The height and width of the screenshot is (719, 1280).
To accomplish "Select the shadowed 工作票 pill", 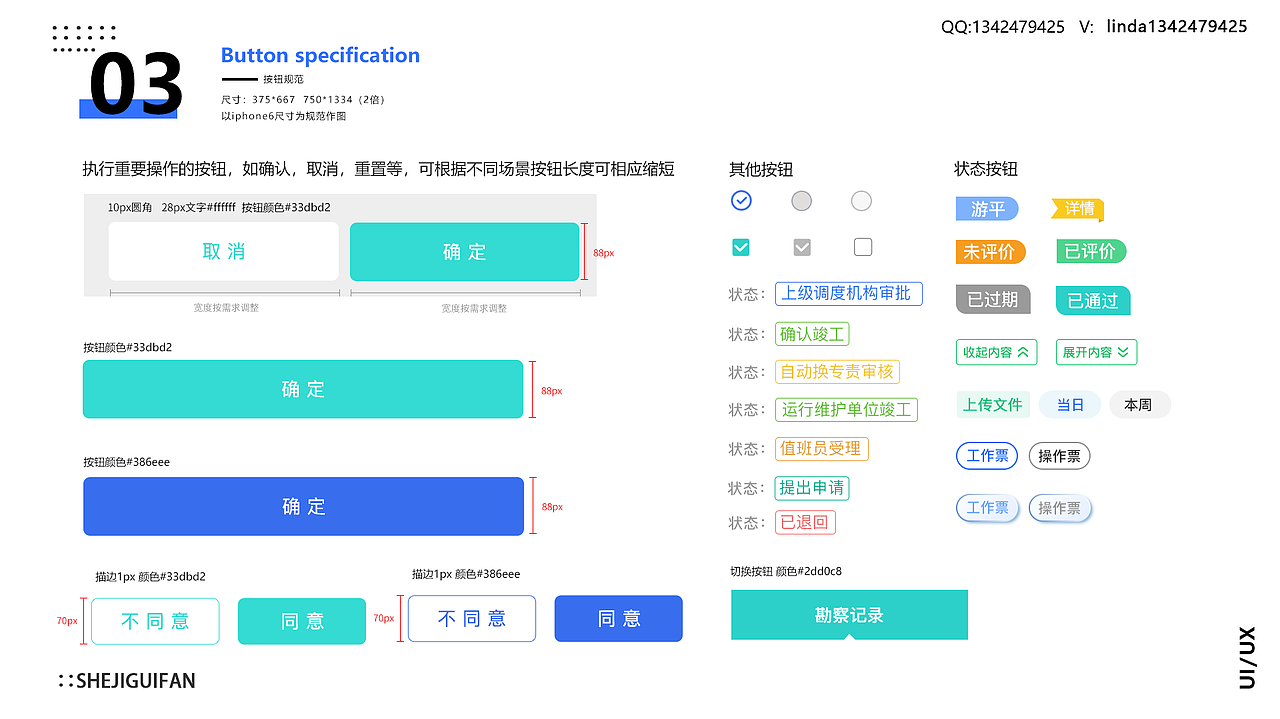I will (x=987, y=508).
